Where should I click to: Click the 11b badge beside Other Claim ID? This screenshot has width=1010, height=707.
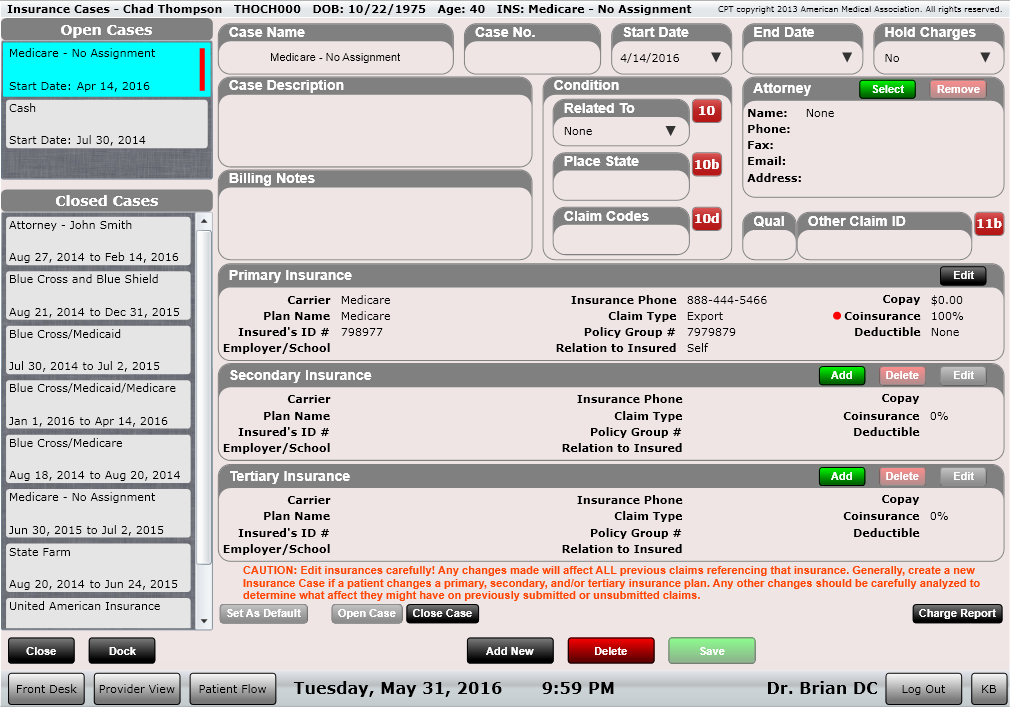(988, 224)
